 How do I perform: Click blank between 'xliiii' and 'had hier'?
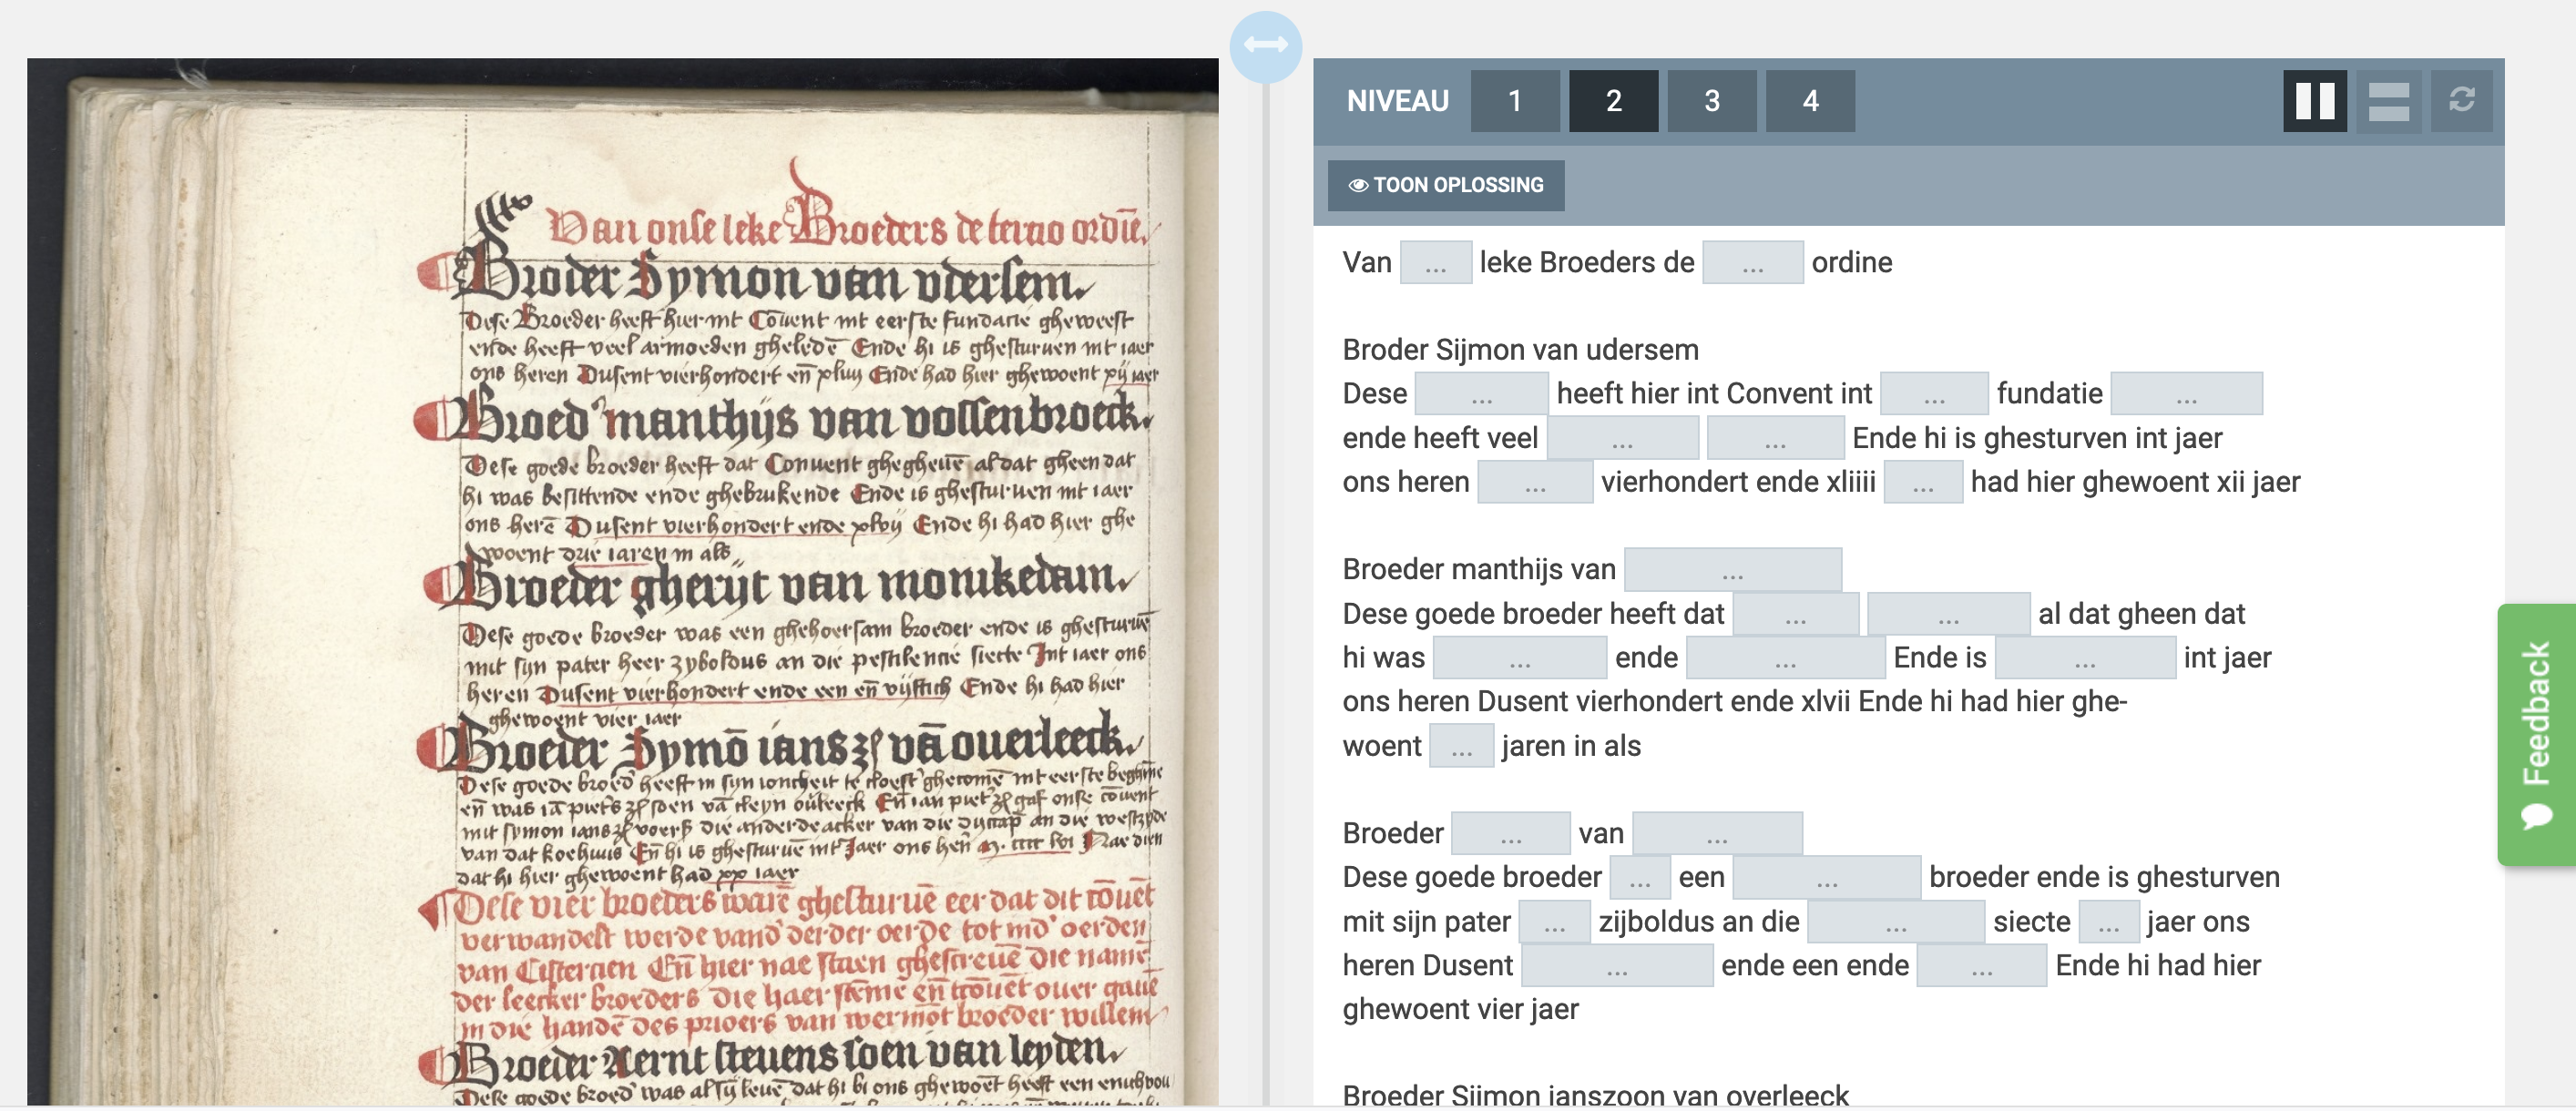click(x=1923, y=482)
